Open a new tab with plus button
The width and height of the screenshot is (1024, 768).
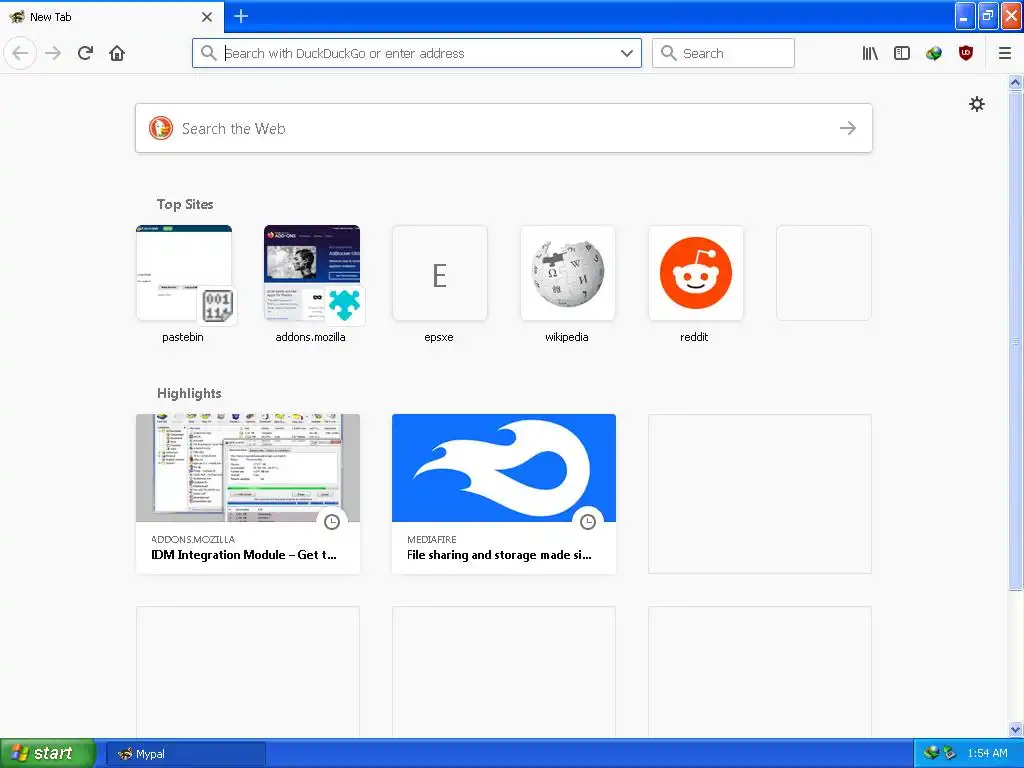point(241,16)
